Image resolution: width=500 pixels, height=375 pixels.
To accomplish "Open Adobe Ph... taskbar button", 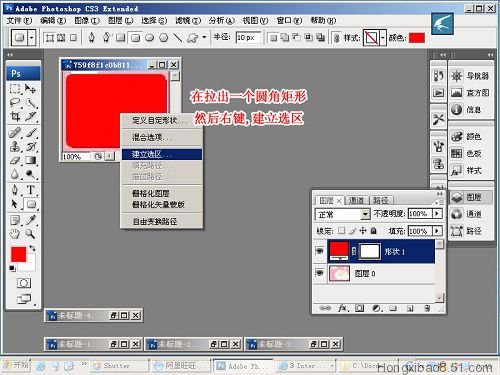I will (243, 366).
